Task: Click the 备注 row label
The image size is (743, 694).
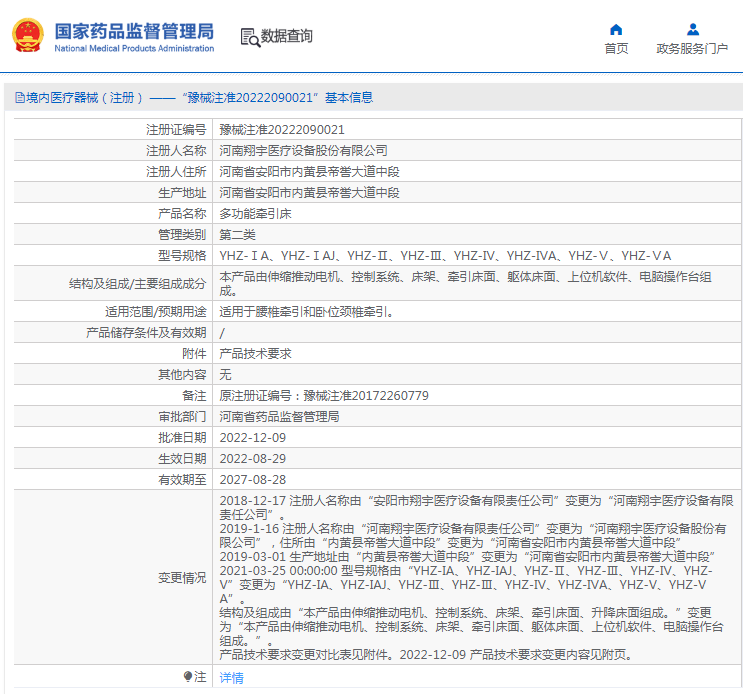Action: 194,396
